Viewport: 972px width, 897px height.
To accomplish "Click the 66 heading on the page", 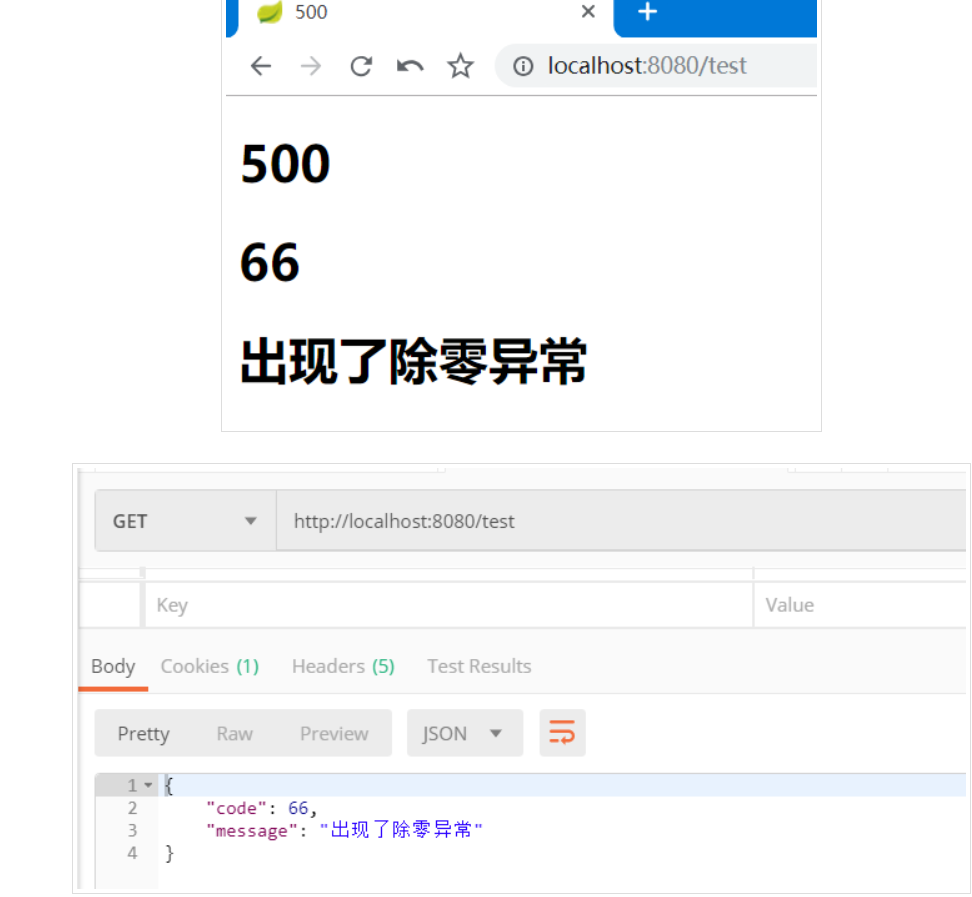I will pyautogui.click(x=270, y=262).
